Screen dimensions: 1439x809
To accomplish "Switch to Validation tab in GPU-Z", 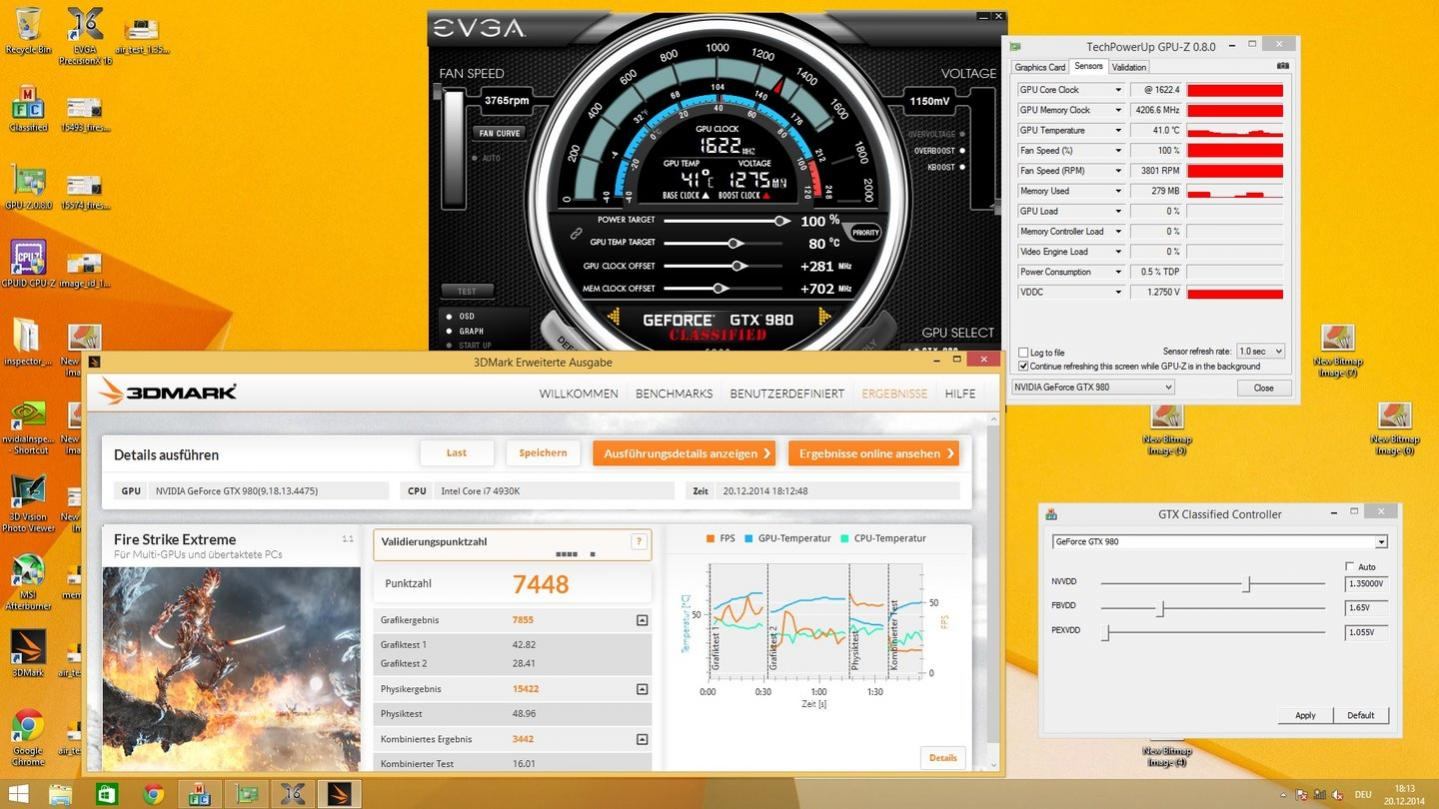I will point(1129,67).
